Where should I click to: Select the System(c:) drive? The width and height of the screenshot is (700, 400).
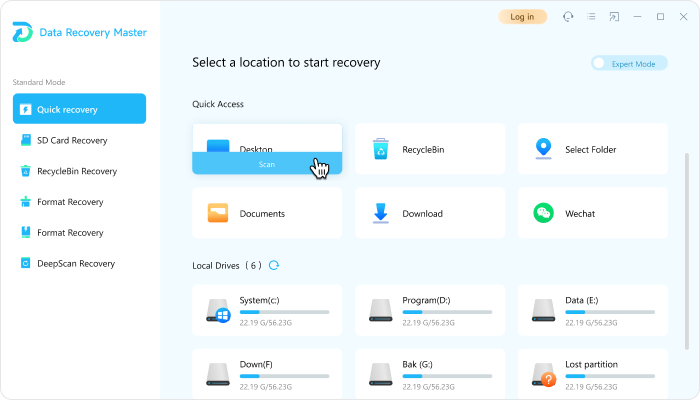tap(267, 310)
